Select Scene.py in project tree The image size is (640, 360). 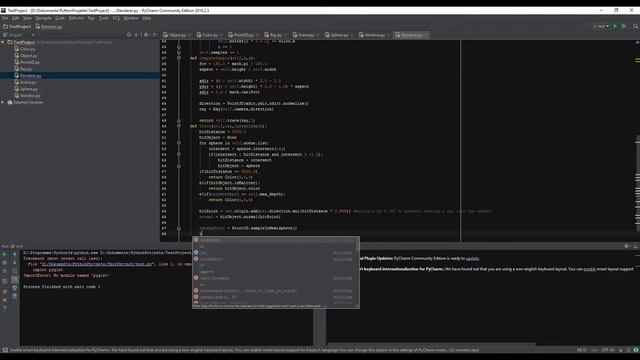25,82
